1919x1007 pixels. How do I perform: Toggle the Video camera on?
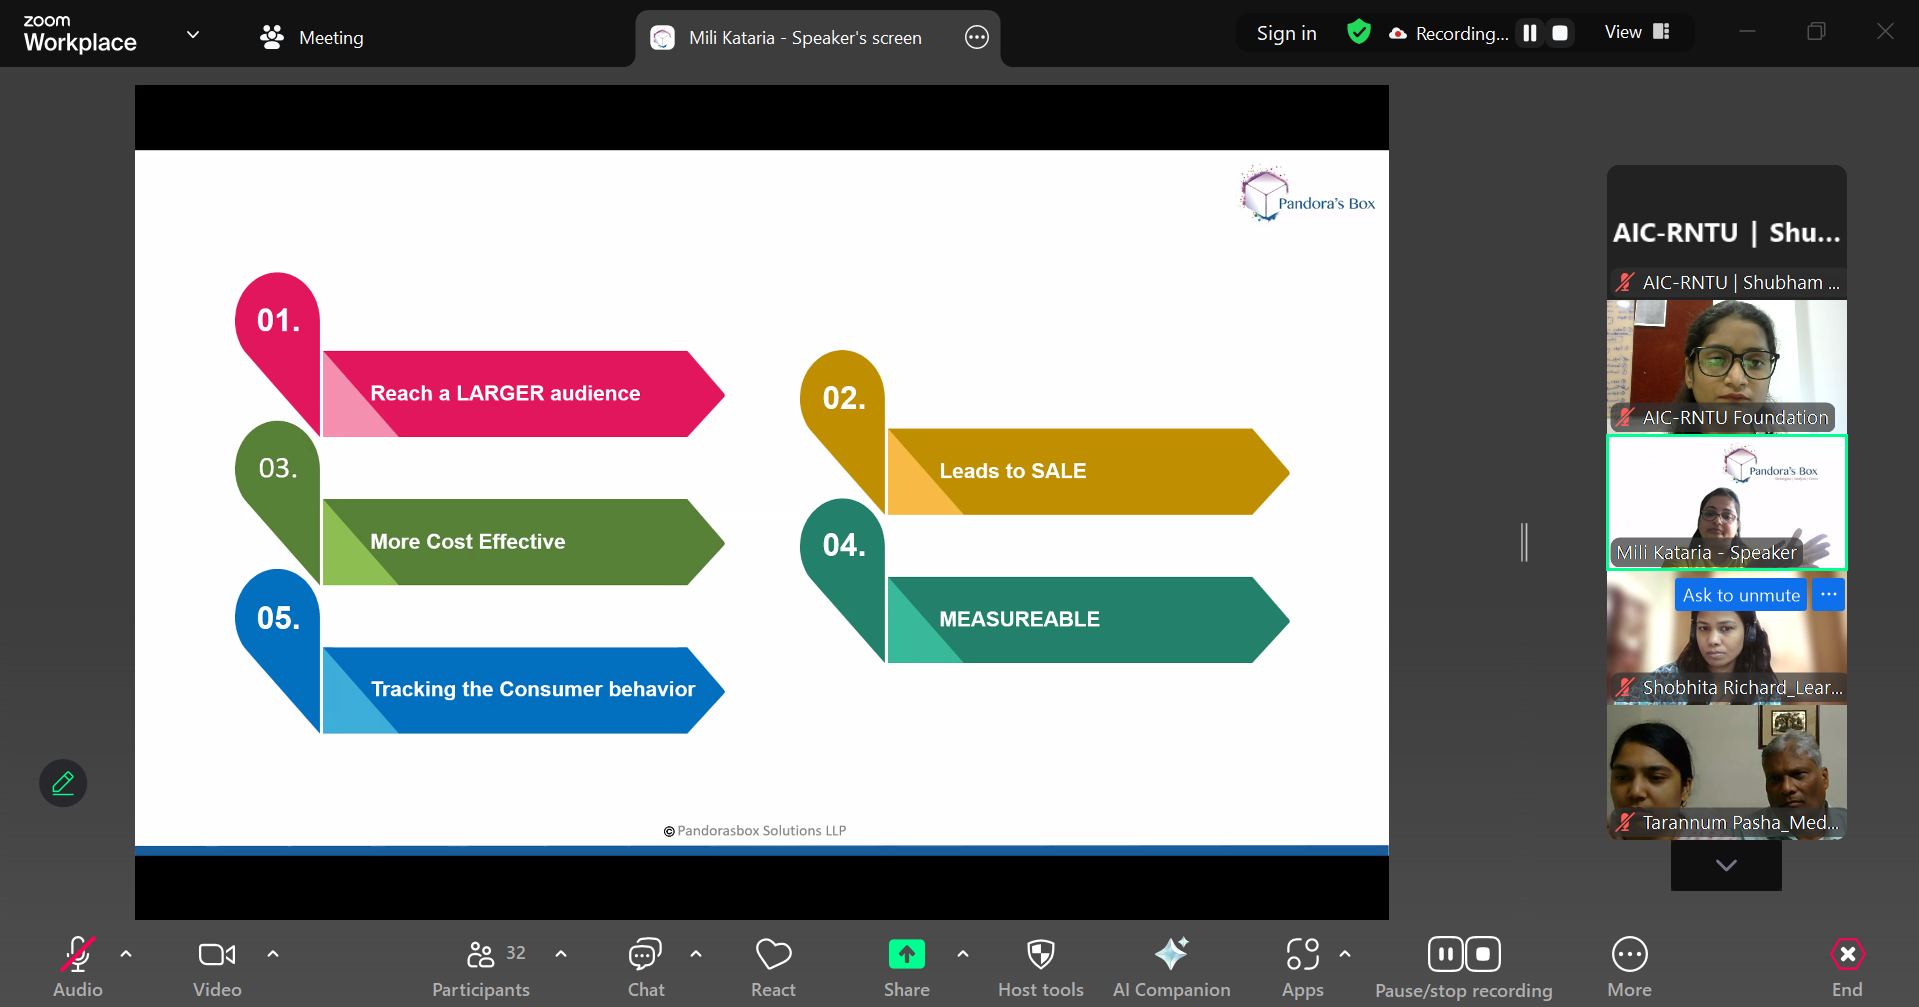(217, 966)
